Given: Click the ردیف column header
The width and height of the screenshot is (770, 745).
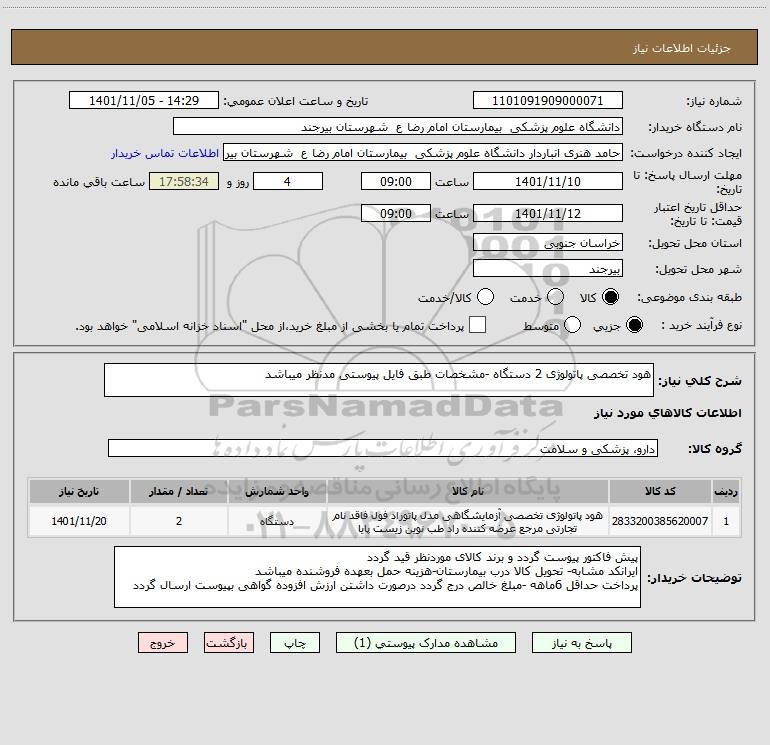Looking at the screenshot, I should click(726, 492).
